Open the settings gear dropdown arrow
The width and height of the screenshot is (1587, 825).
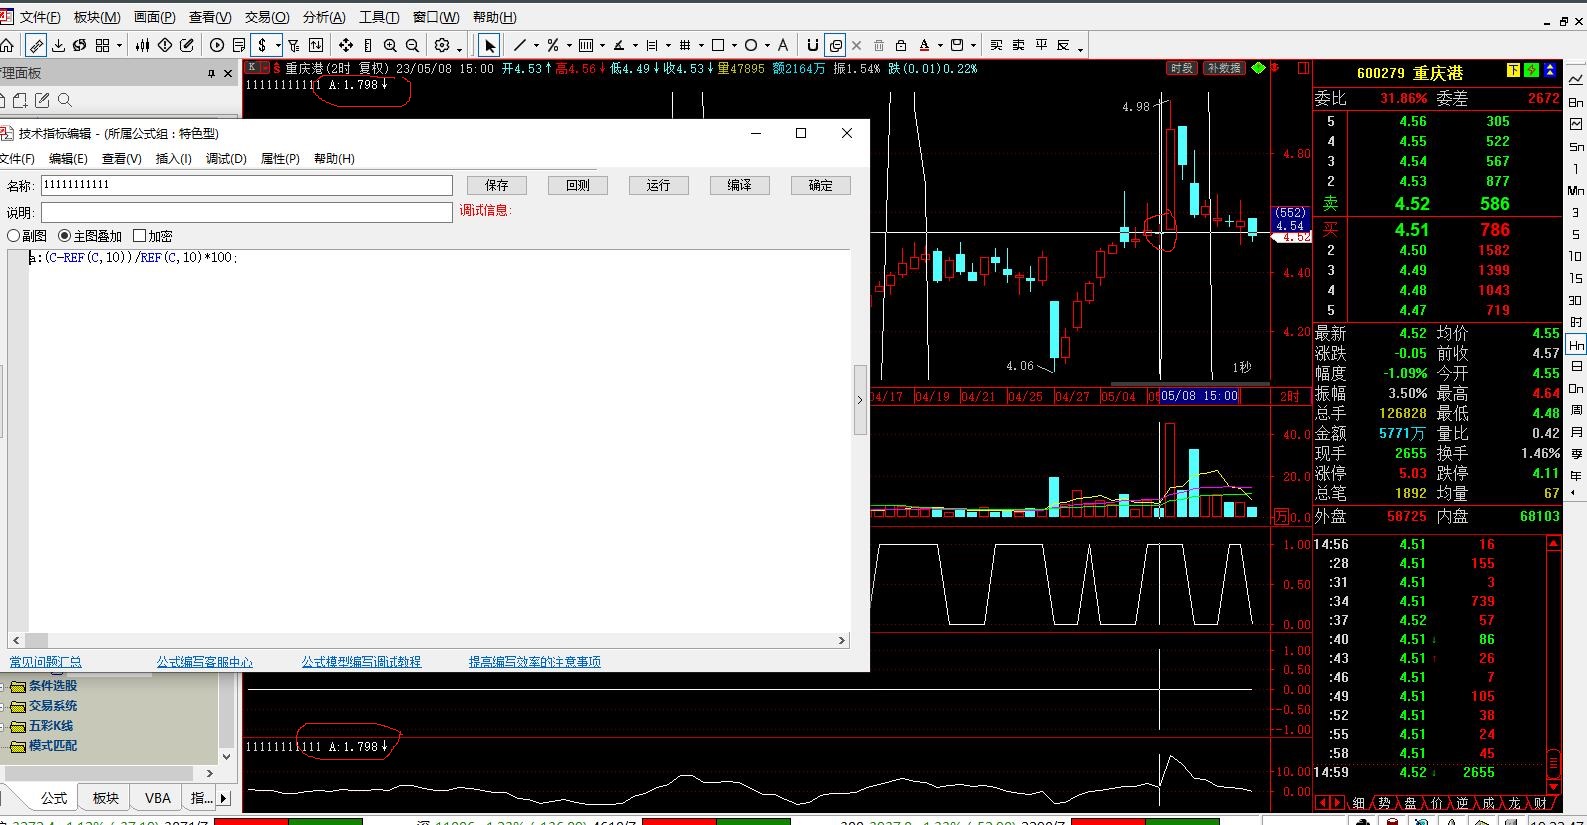point(459,47)
